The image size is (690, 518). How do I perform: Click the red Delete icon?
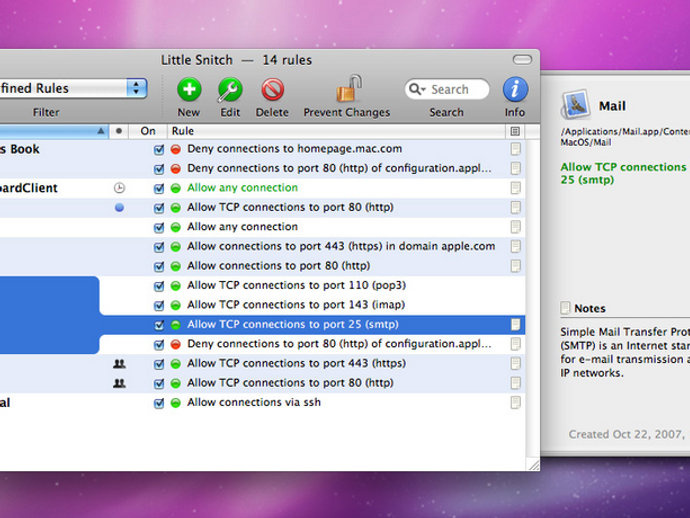click(272, 89)
